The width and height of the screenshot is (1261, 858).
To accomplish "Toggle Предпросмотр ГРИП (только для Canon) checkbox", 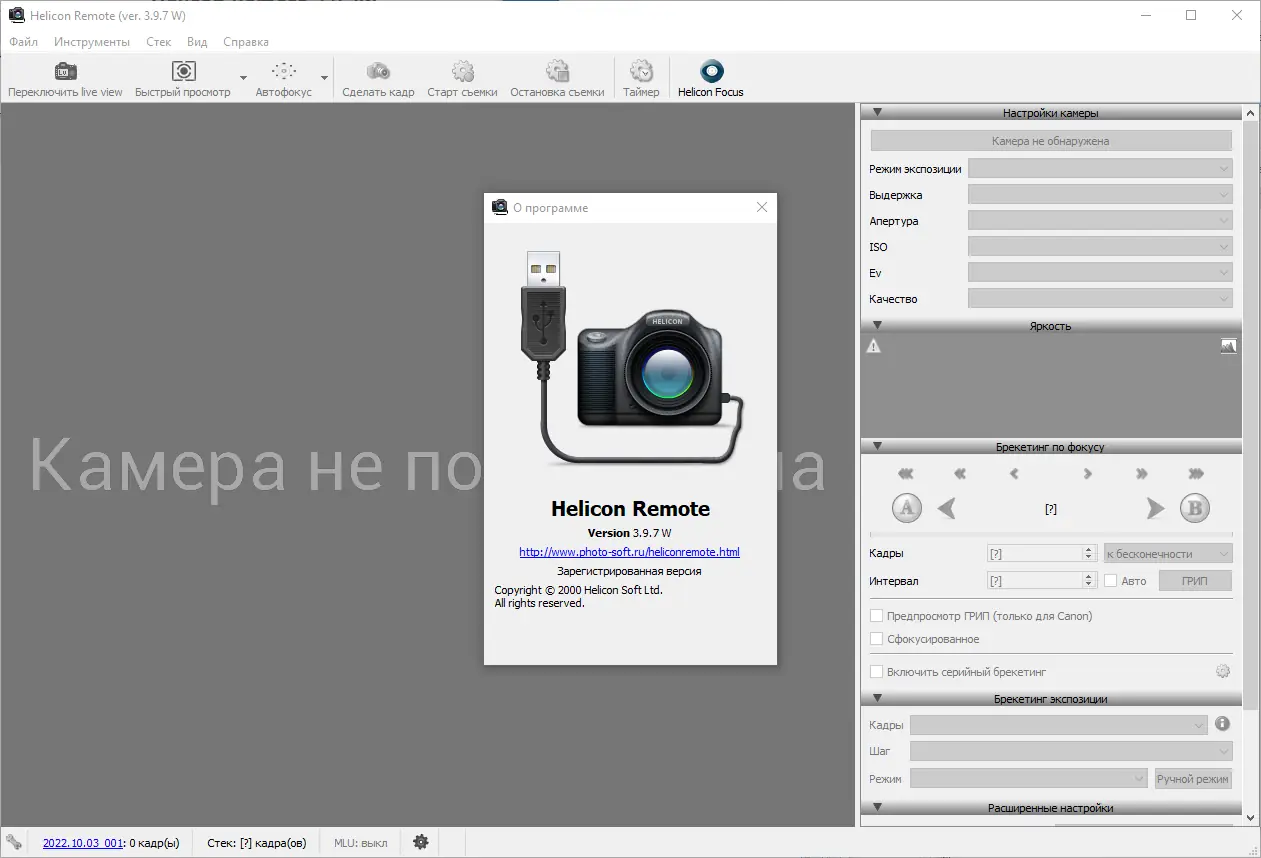I will [x=876, y=616].
